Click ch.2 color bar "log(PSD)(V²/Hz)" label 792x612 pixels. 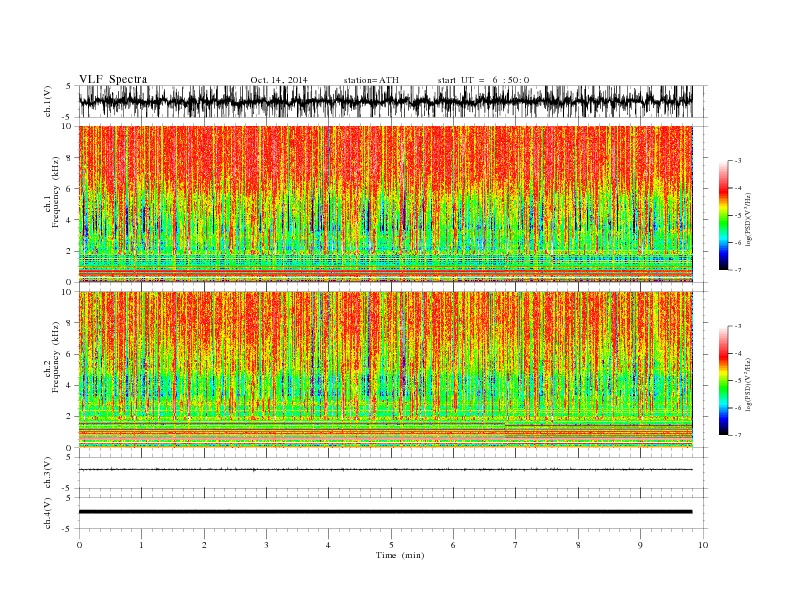point(749,385)
